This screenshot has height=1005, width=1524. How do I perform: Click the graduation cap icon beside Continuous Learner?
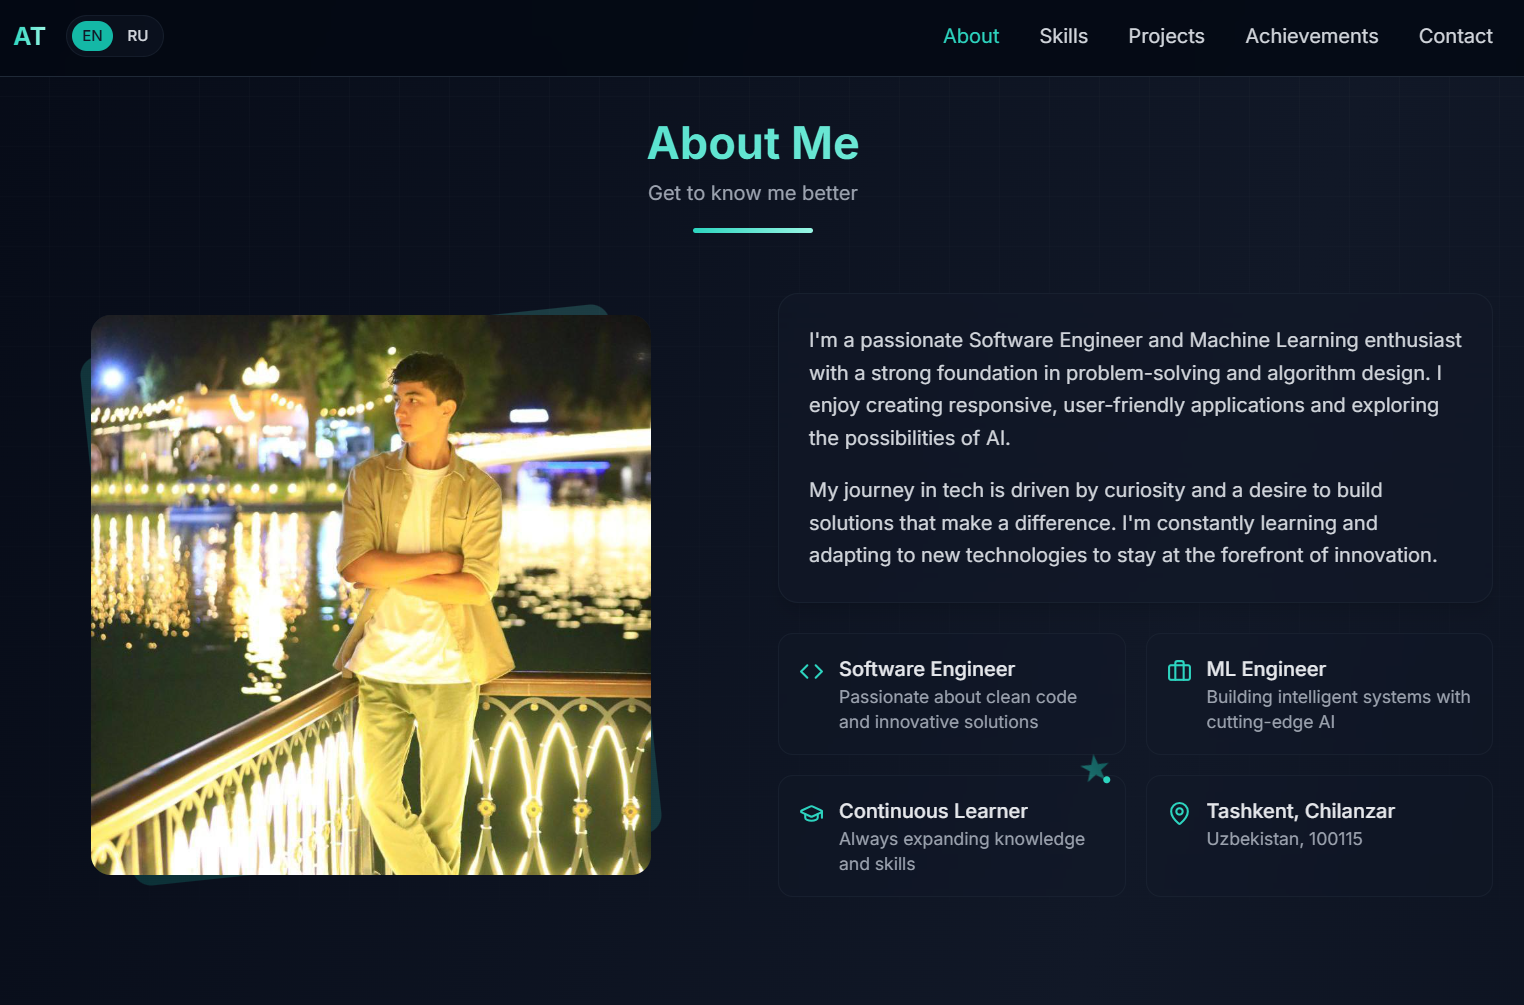[811, 813]
